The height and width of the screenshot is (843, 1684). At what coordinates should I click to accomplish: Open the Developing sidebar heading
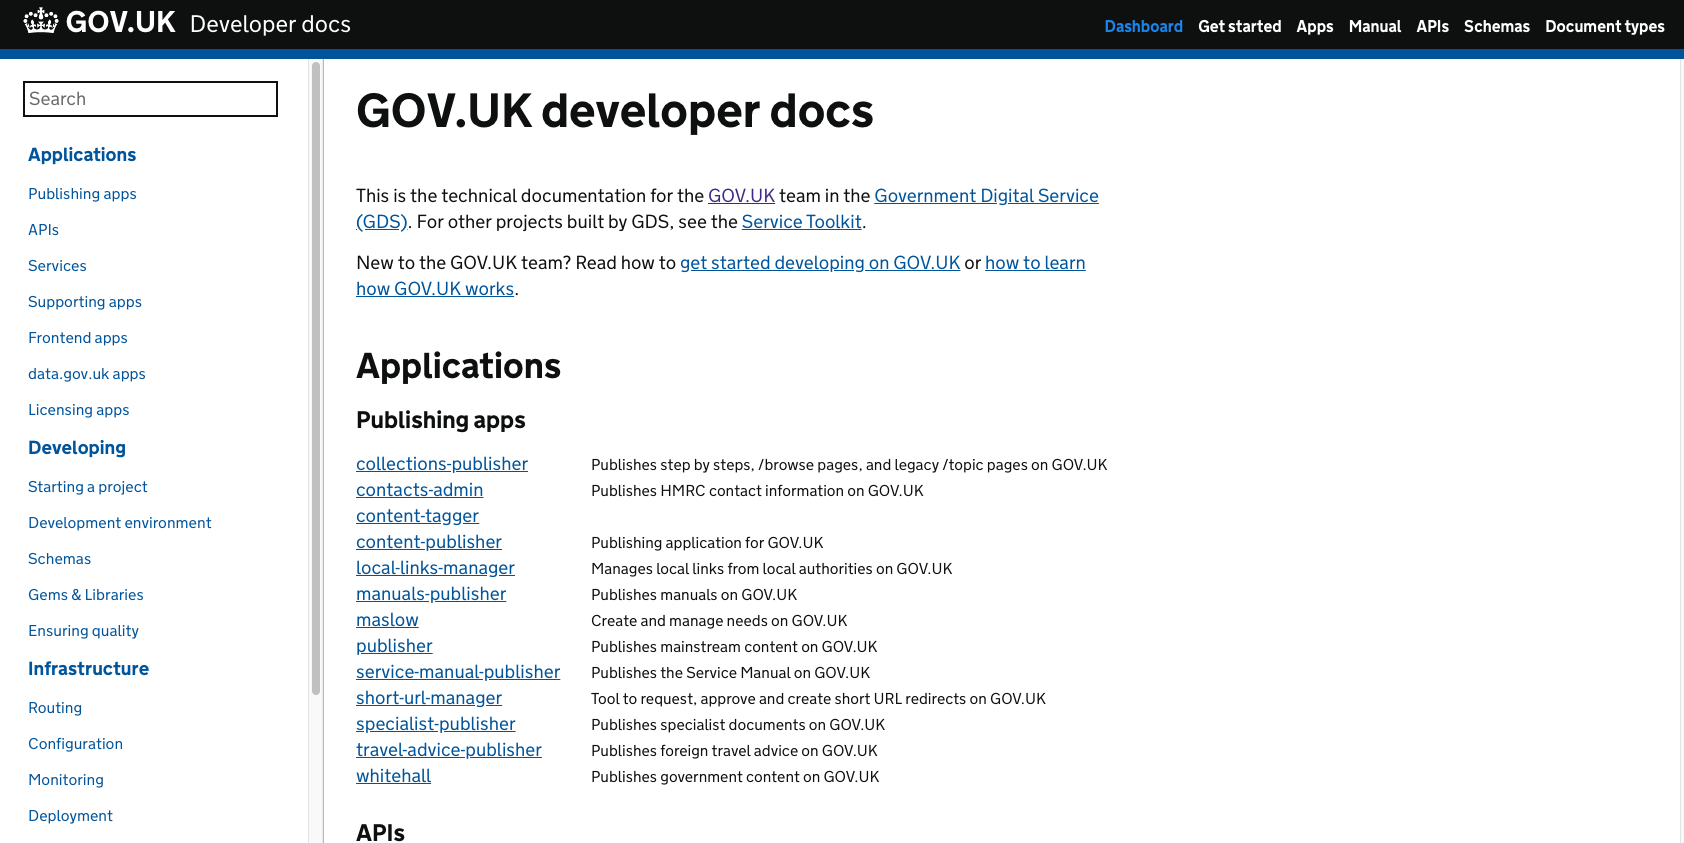click(x=77, y=448)
